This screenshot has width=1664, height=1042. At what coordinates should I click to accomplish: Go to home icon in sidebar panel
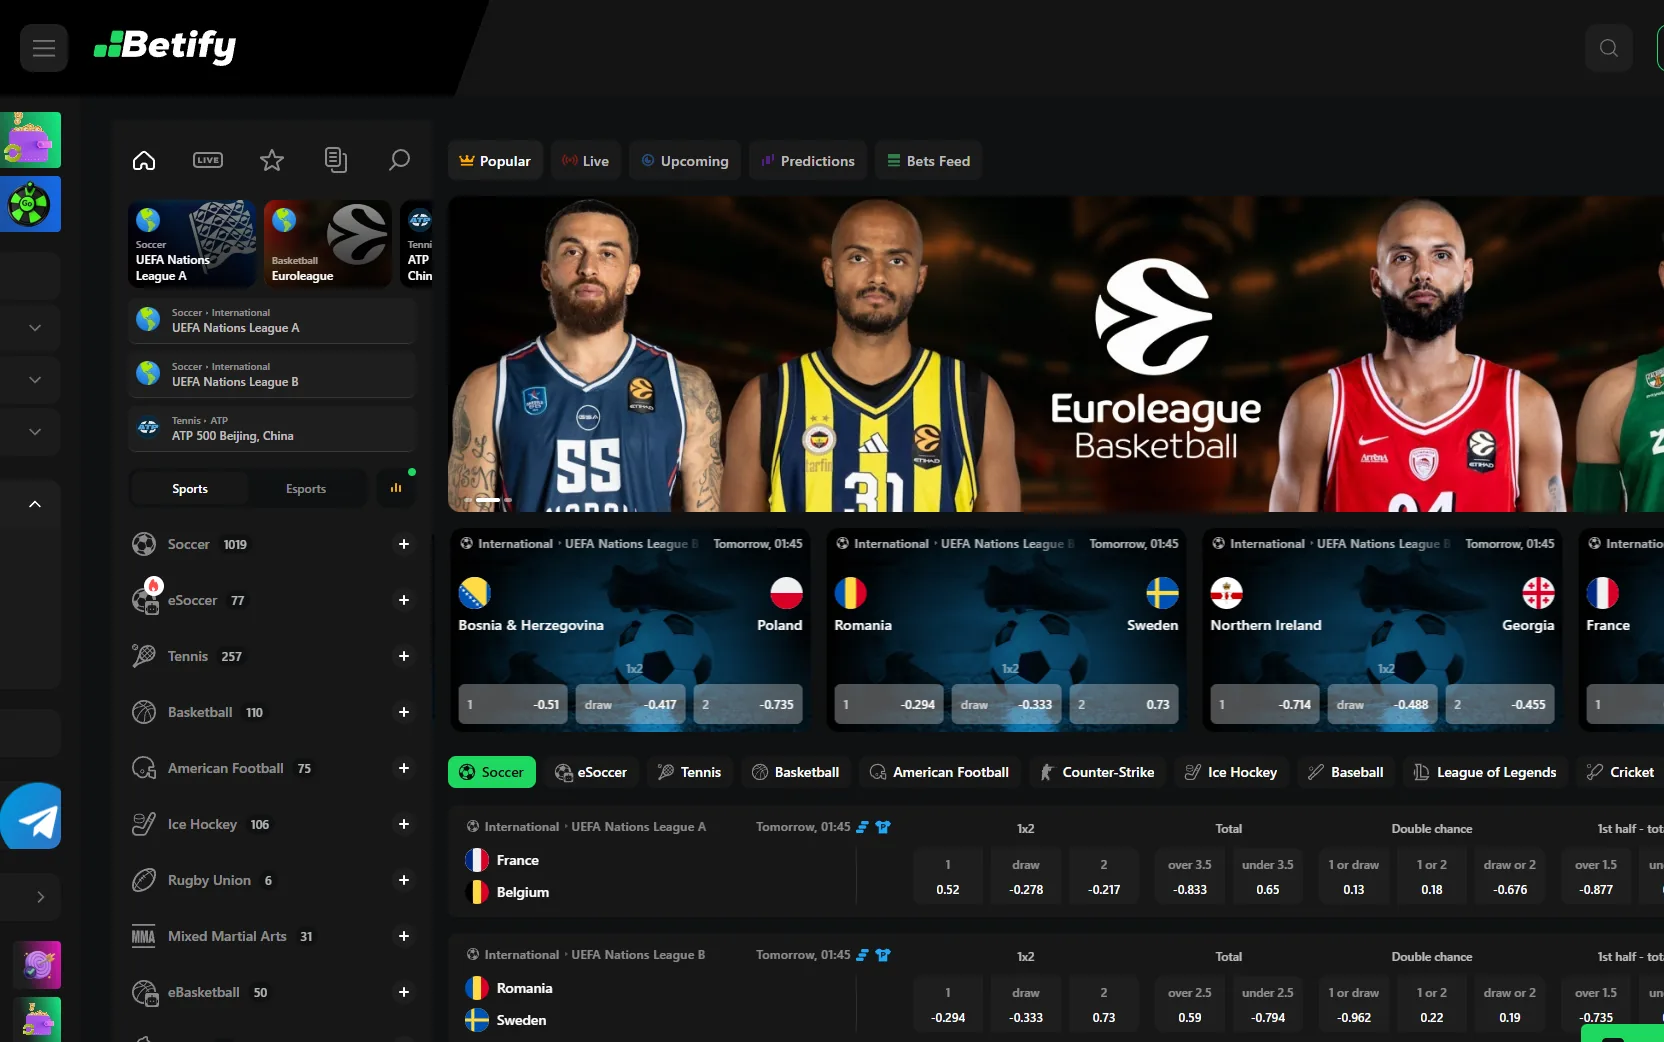coord(144,160)
